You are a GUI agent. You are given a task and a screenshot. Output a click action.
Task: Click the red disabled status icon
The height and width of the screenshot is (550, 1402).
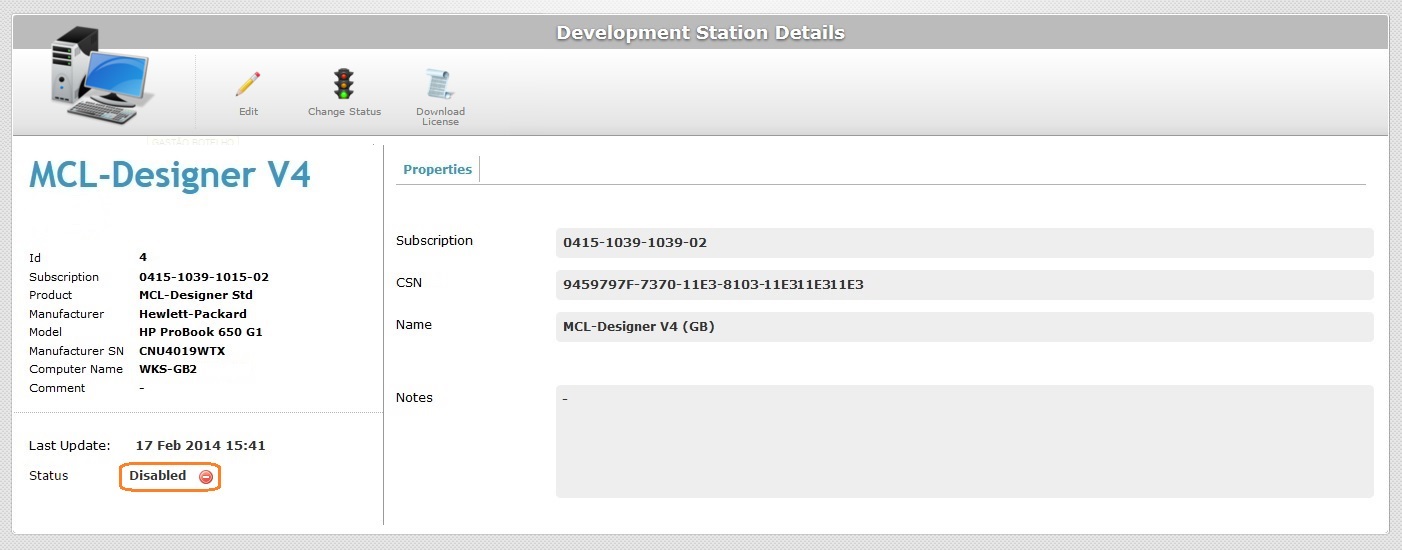pos(206,477)
